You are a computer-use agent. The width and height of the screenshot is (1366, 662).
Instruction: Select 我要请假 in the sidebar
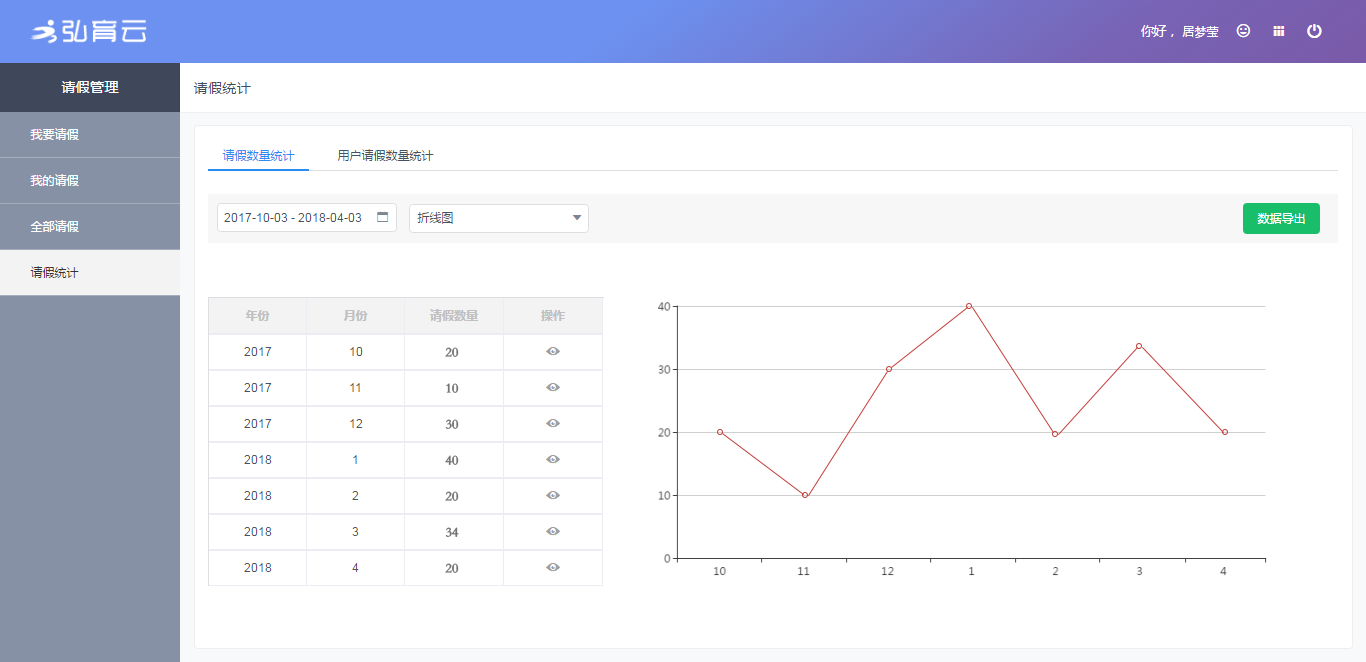(55, 135)
